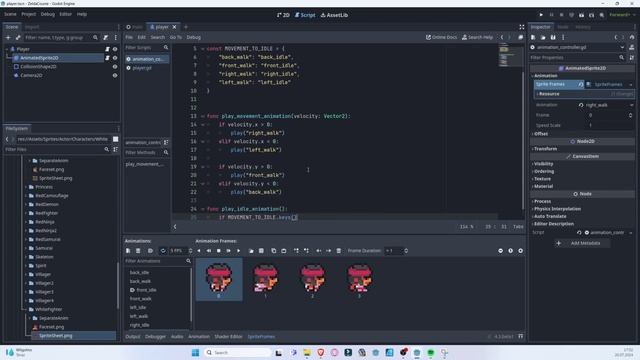
Task: Stop animation playback in SpriteFrames panel
Action: pyautogui.click(x=219, y=251)
